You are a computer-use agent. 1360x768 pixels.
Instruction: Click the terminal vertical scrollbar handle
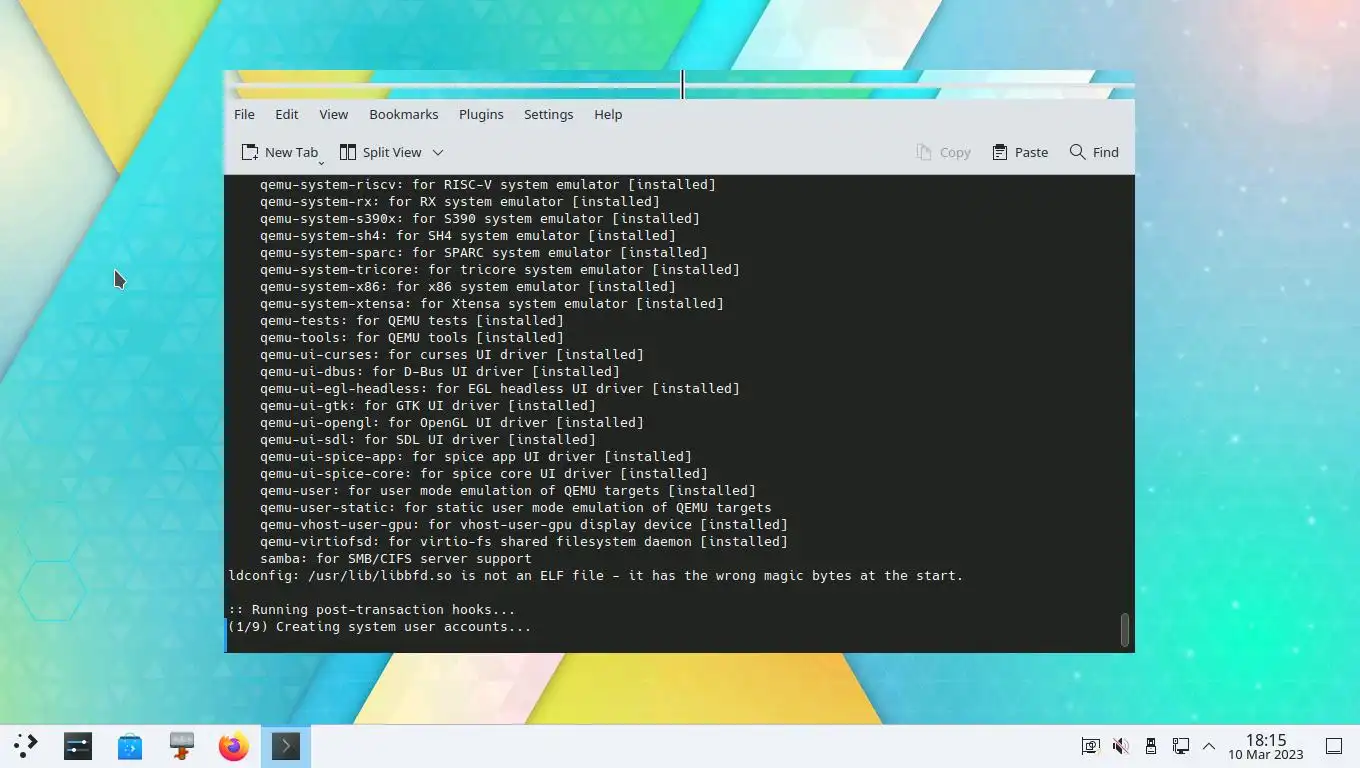[x=1125, y=630]
